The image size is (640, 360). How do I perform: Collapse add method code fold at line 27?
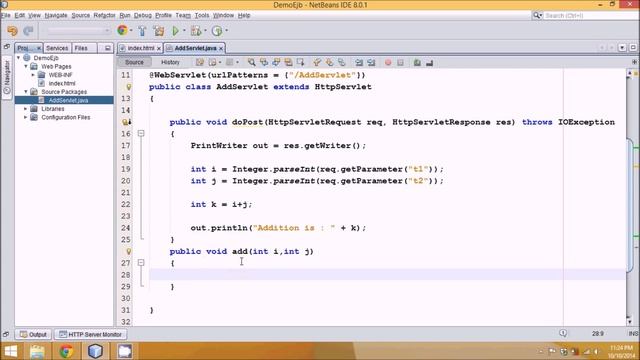[141, 263]
